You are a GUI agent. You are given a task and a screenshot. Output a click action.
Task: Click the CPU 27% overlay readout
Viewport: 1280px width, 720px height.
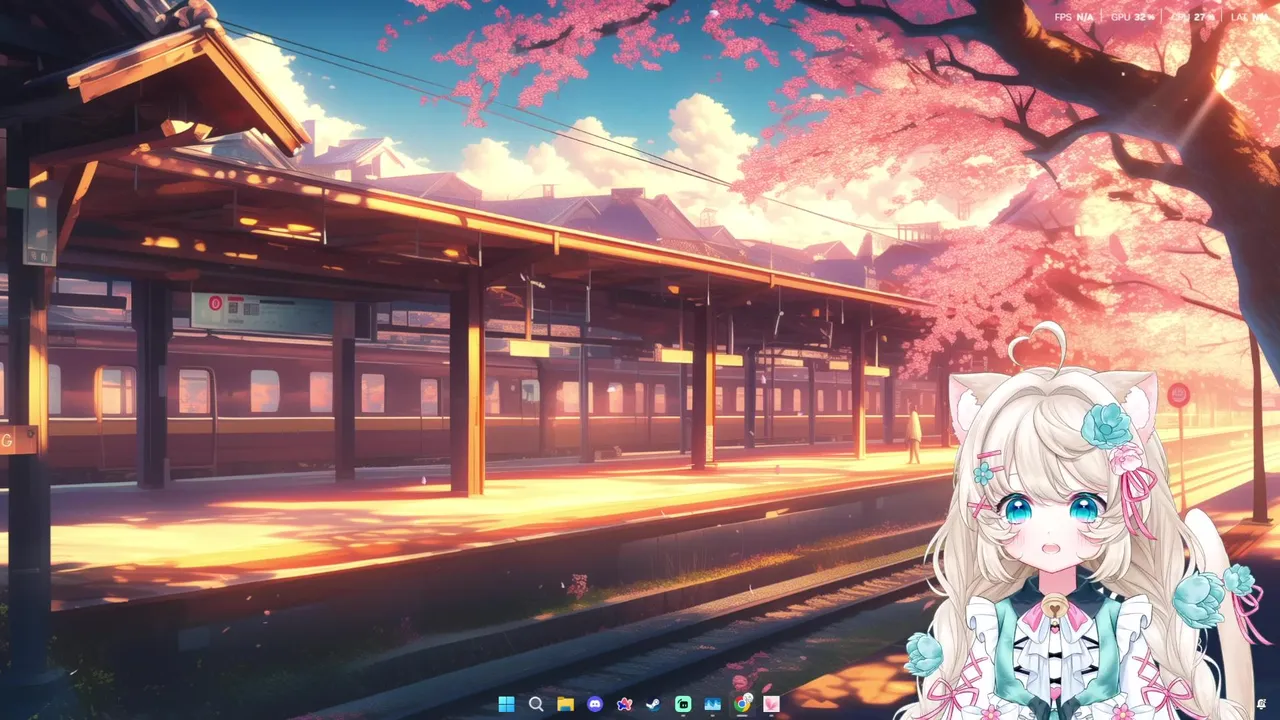(x=1193, y=17)
